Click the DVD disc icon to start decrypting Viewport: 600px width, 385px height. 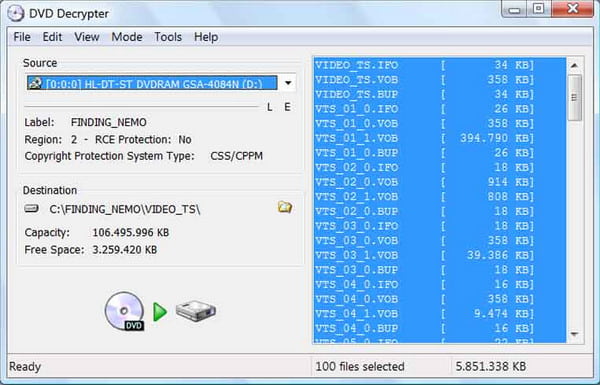125,311
